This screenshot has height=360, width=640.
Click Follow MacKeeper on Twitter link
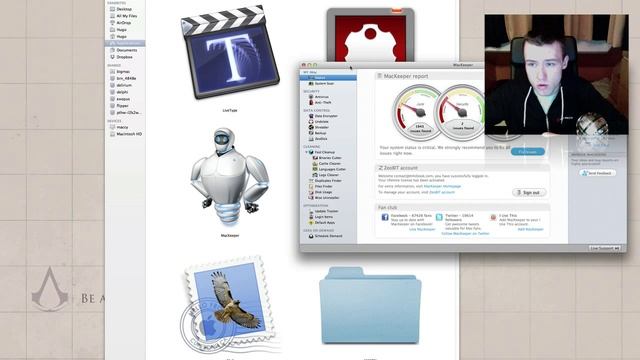[x=465, y=233]
